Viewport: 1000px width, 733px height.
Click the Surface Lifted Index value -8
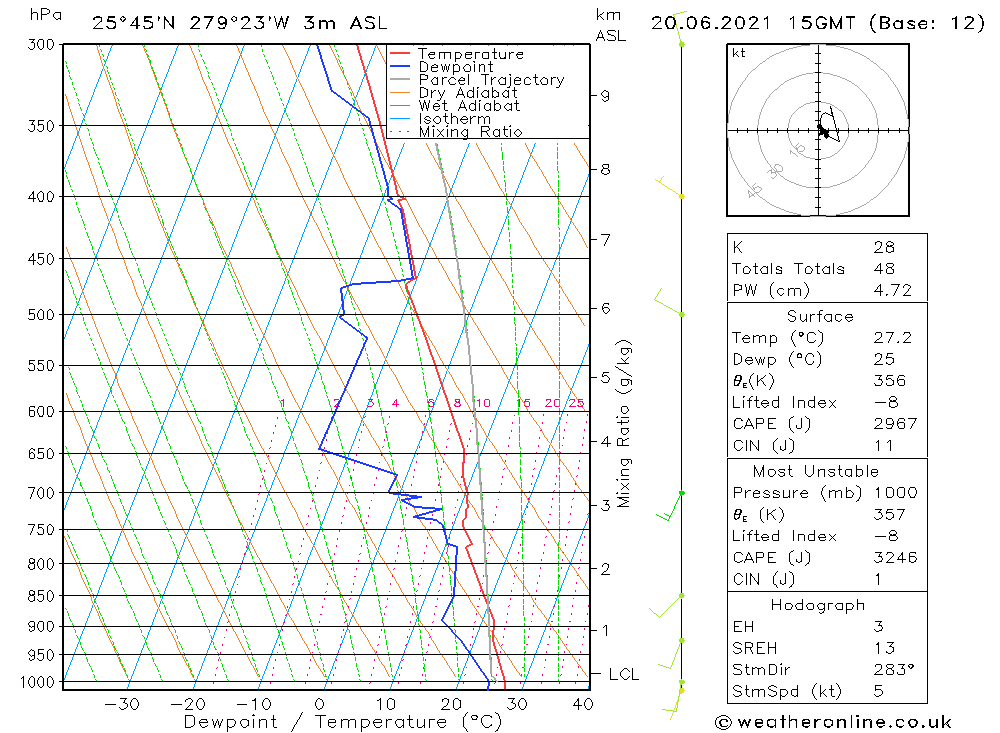coord(886,403)
